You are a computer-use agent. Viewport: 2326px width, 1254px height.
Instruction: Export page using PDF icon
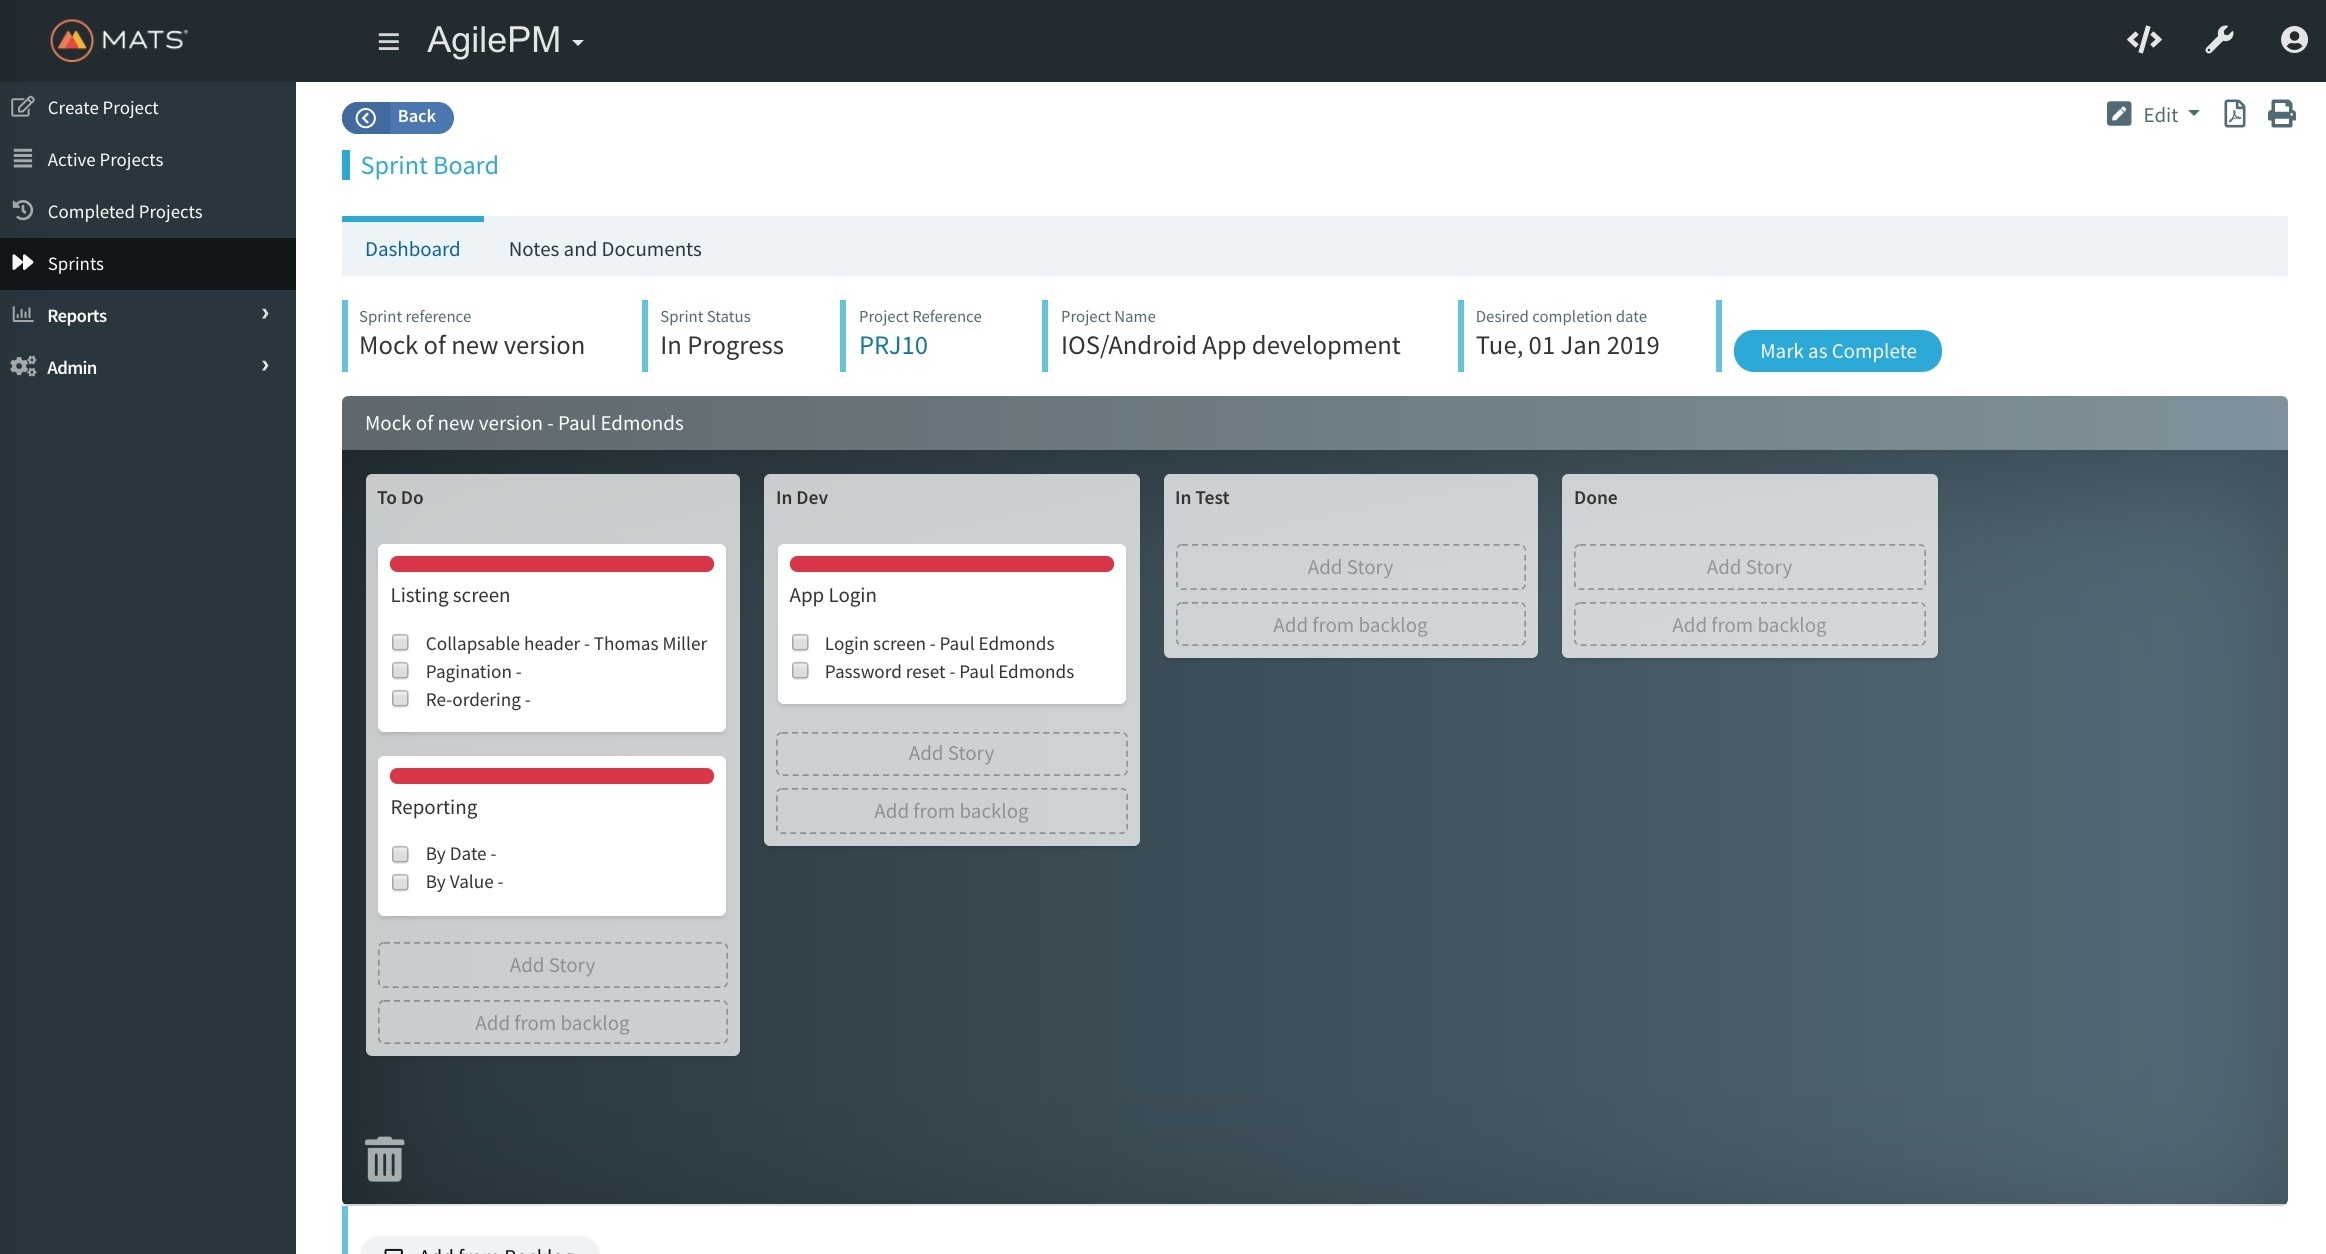(2234, 114)
